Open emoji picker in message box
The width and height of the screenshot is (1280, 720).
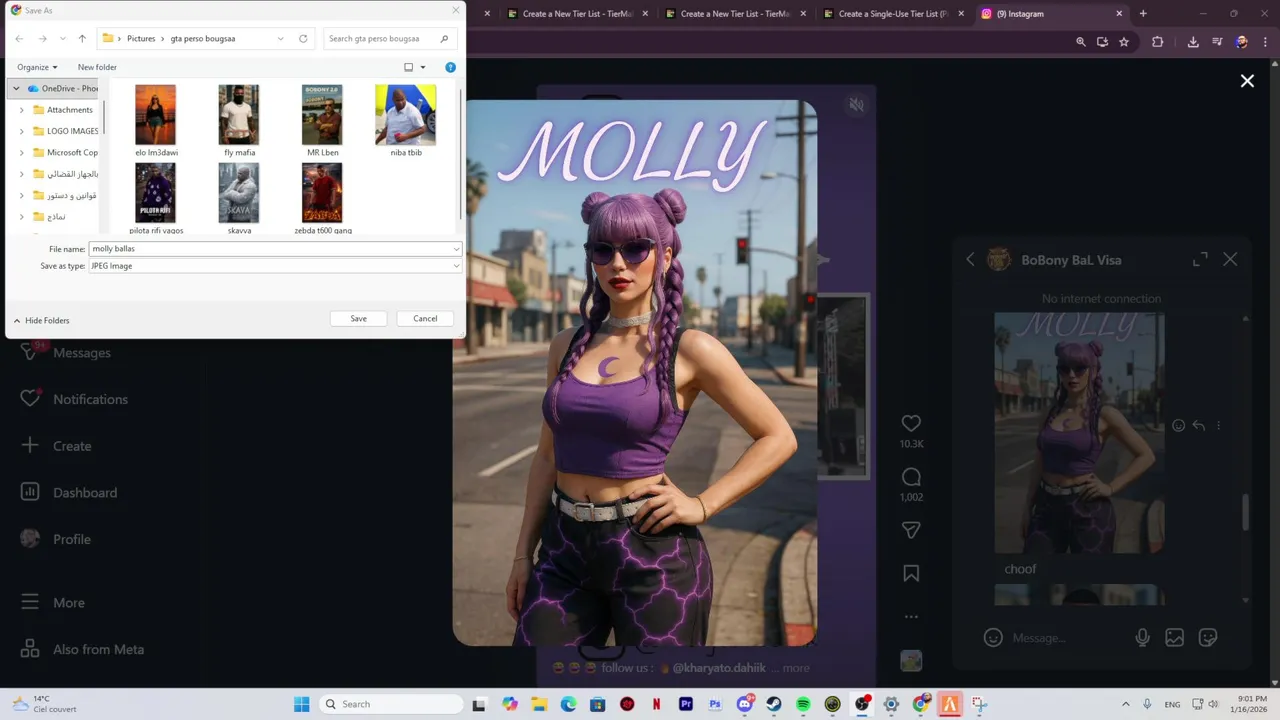point(993,637)
